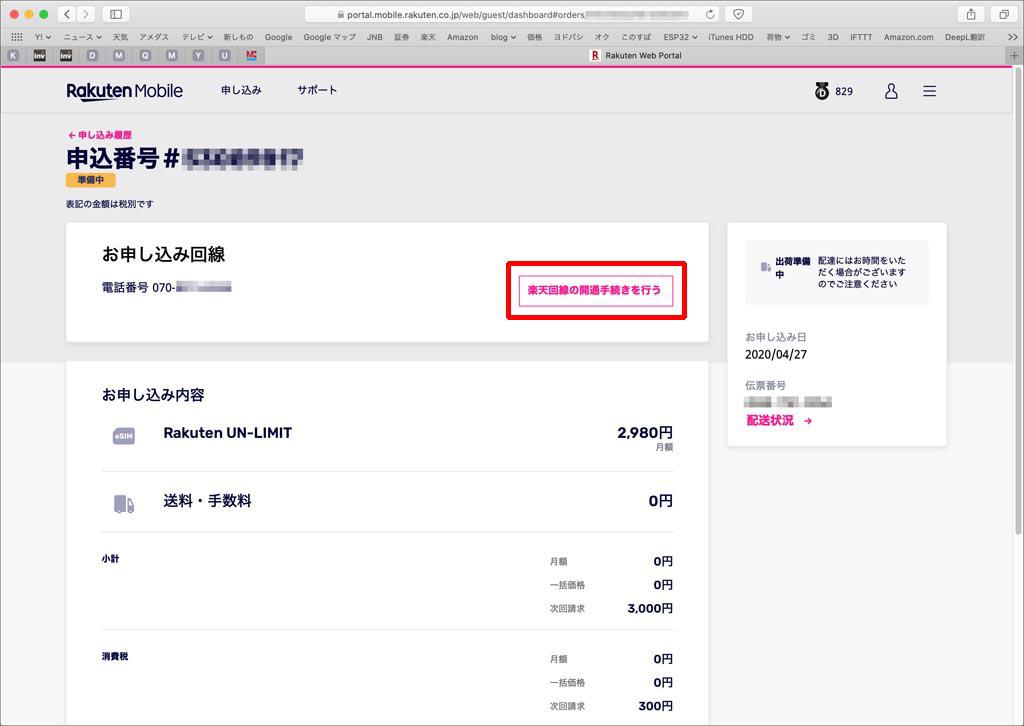The width and height of the screenshot is (1024, 726).
Task: Click the eSIM icon beside Rakuten UN-LIMIT
Action: coord(123,435)
